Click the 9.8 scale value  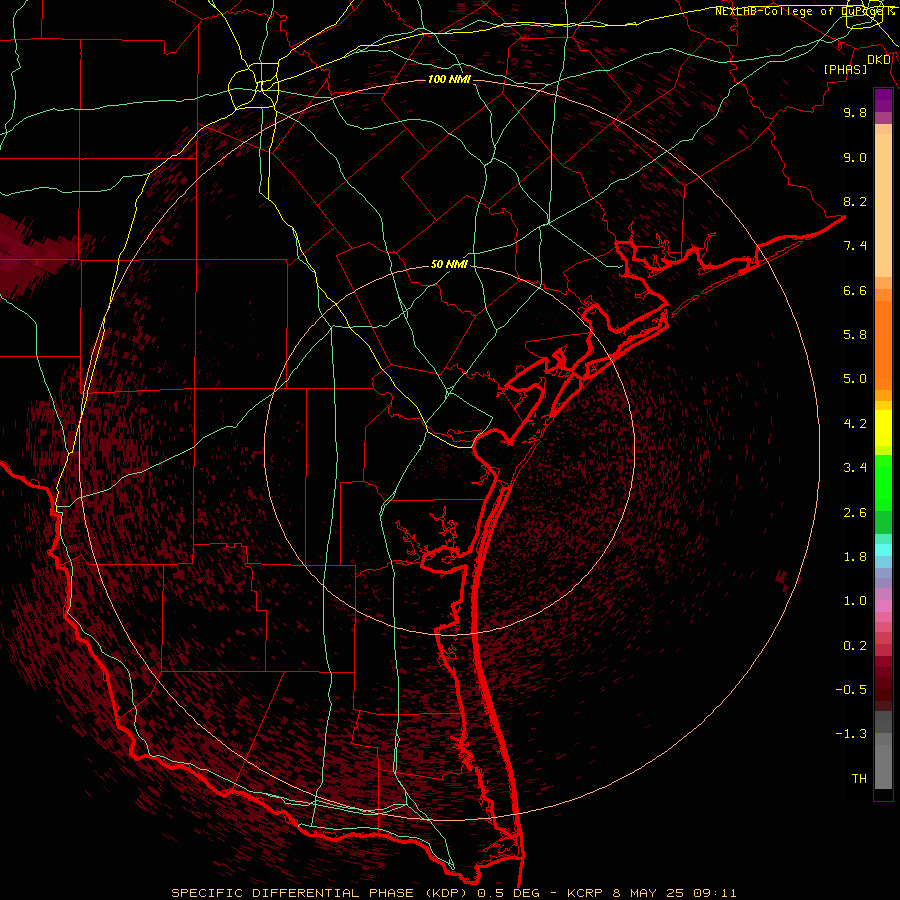point(855,112)
